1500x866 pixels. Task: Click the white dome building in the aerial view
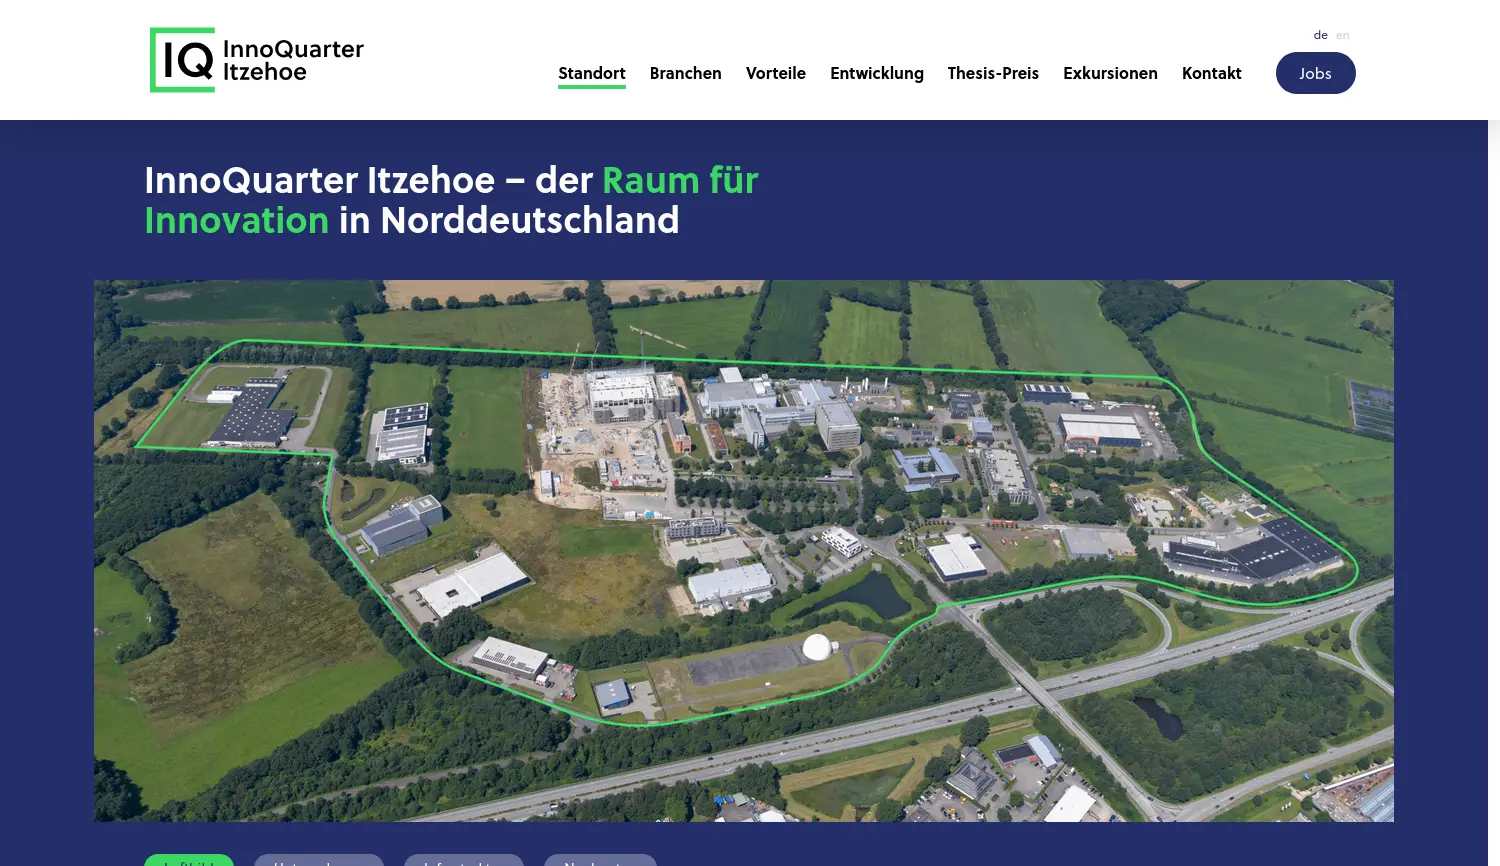click(817, 647)
